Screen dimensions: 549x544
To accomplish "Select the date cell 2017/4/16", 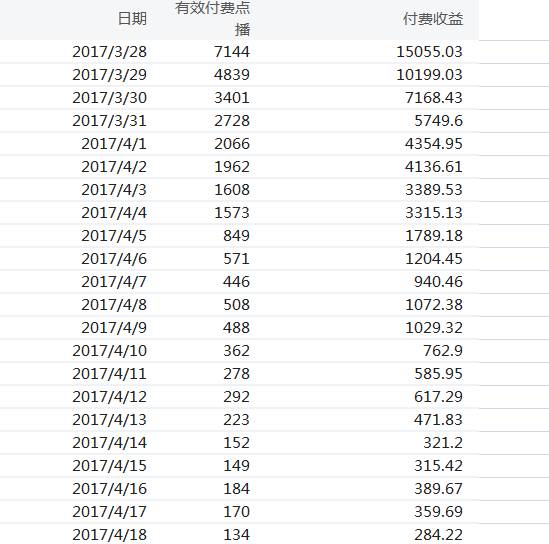I will click(x=110, y=489).
